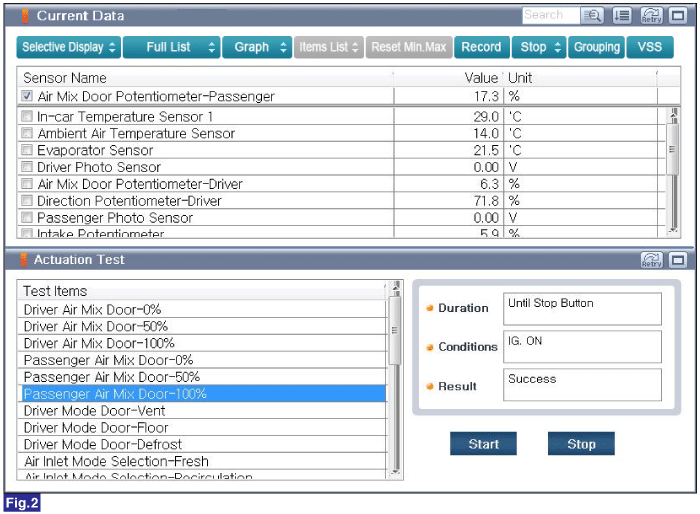
Task: Select Air Inlet Mode Selection-Fresh test item
Action: click(202, 461)
